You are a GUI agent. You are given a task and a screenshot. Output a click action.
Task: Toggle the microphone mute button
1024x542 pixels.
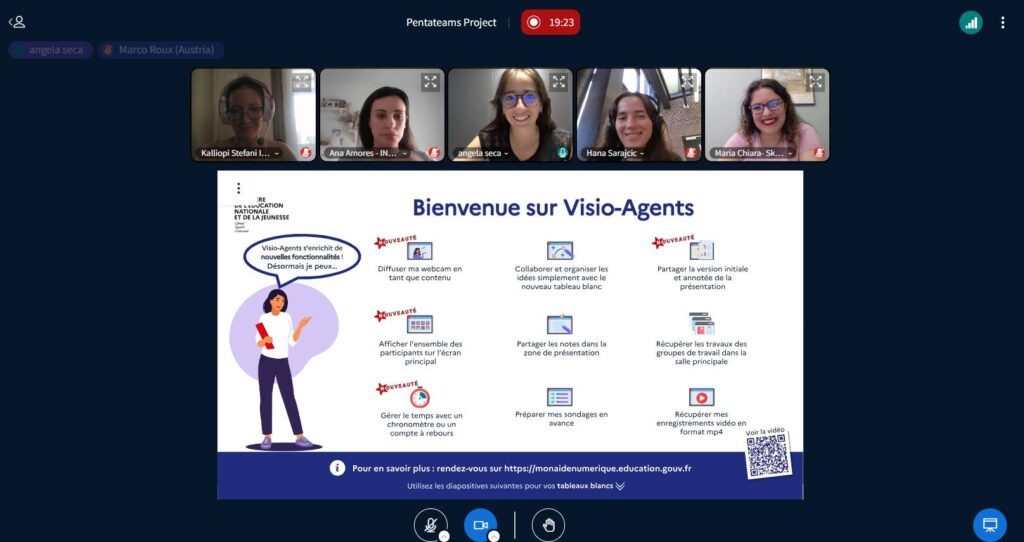[431, 525]
